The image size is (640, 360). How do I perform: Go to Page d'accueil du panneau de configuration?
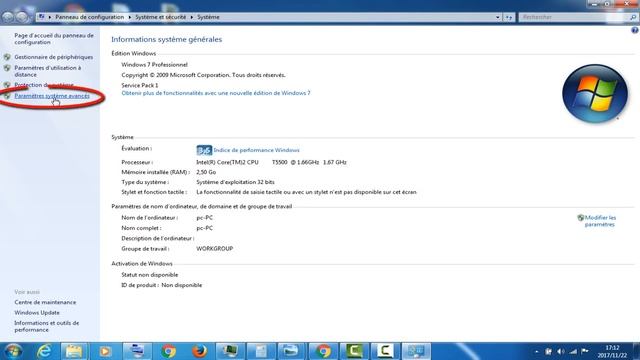tap(54, 39)
